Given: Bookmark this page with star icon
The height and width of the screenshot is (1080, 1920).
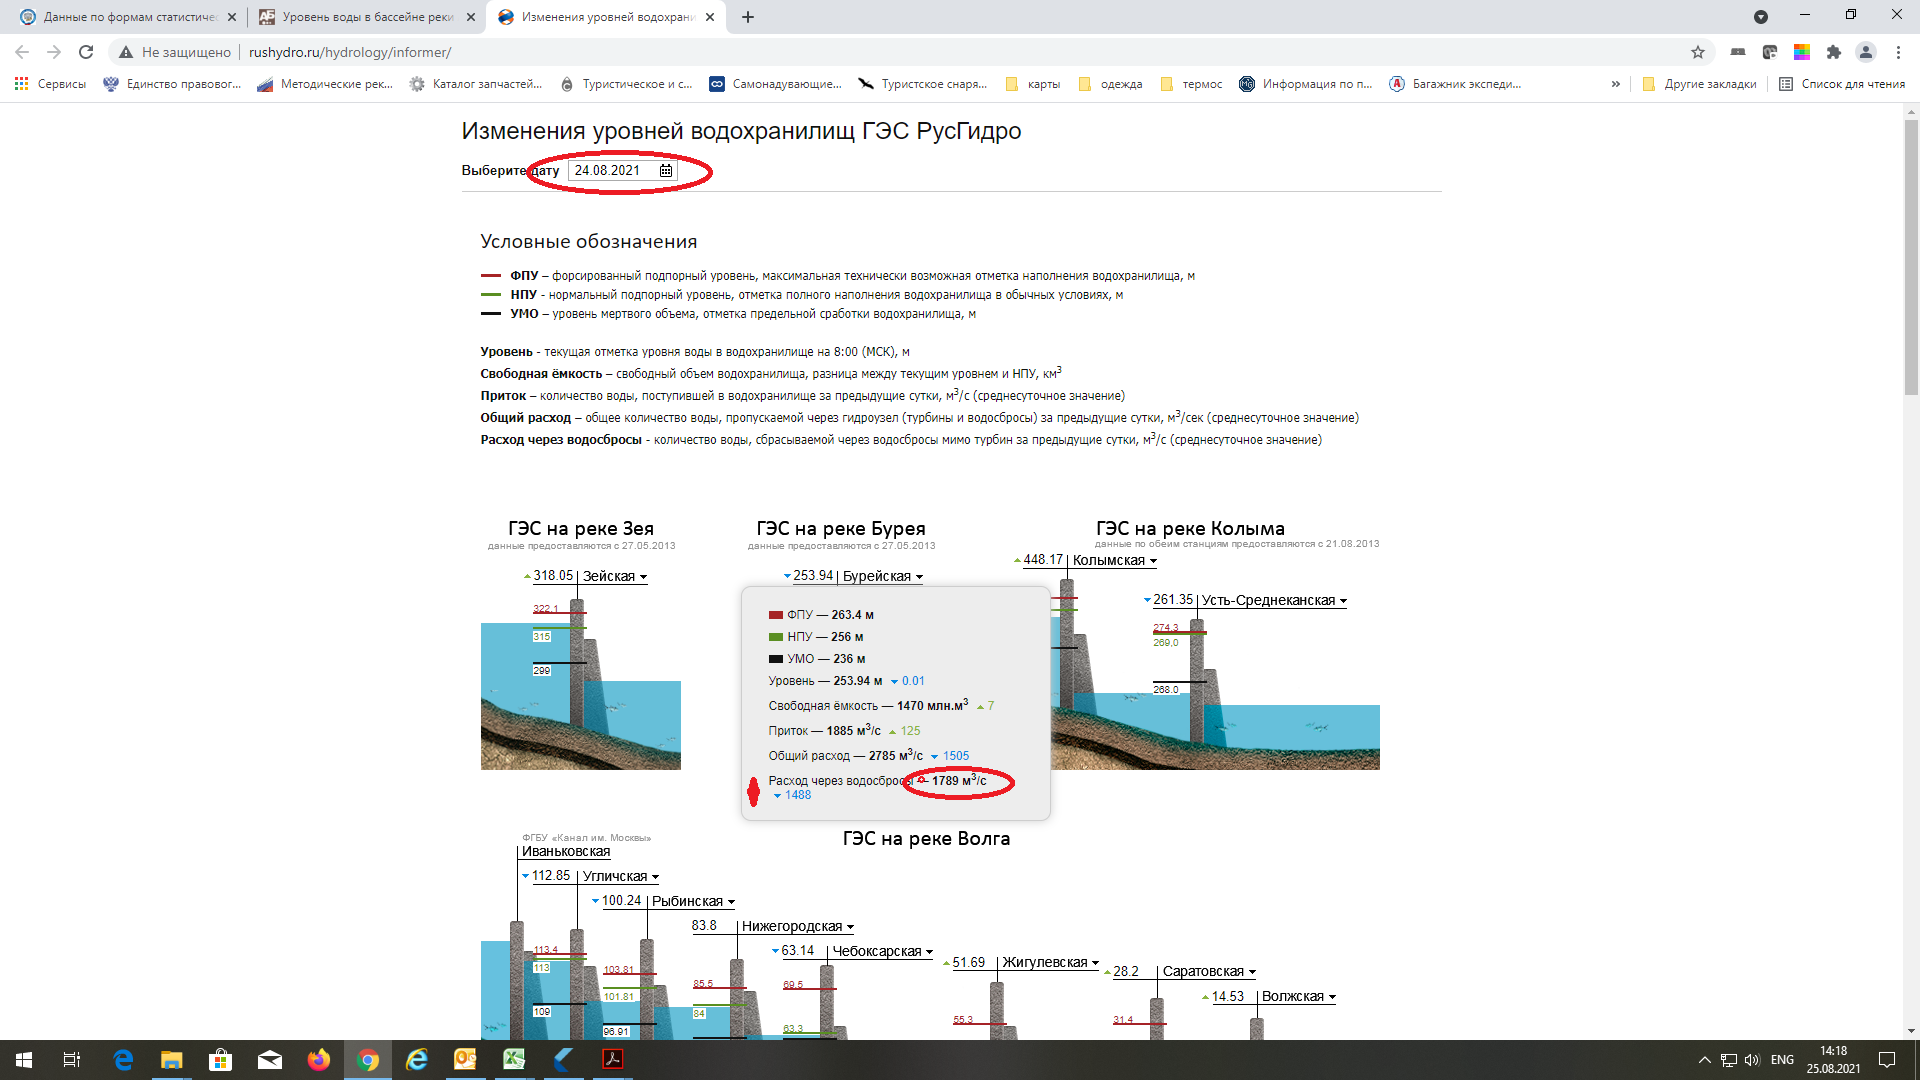Looking at the screenshot, I should point(1698,52).
